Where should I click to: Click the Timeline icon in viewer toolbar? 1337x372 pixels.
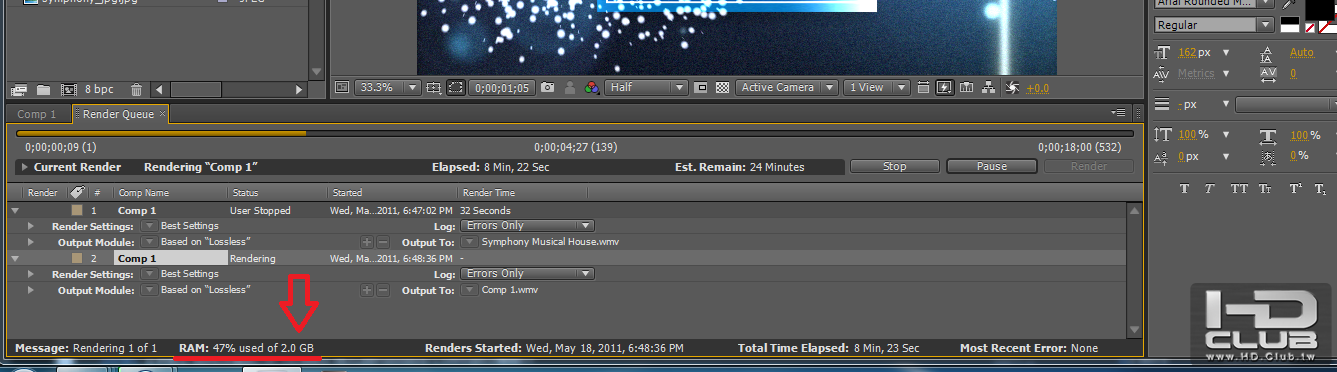click(x=967, y=88)
